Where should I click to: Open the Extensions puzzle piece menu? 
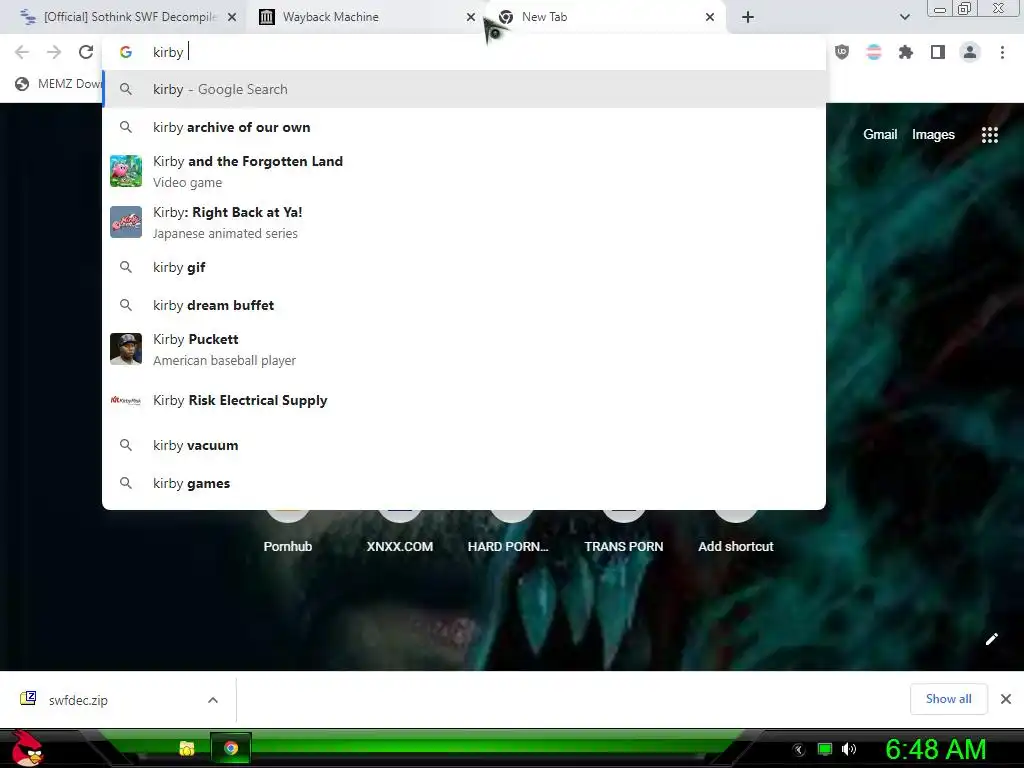(905, 52)
